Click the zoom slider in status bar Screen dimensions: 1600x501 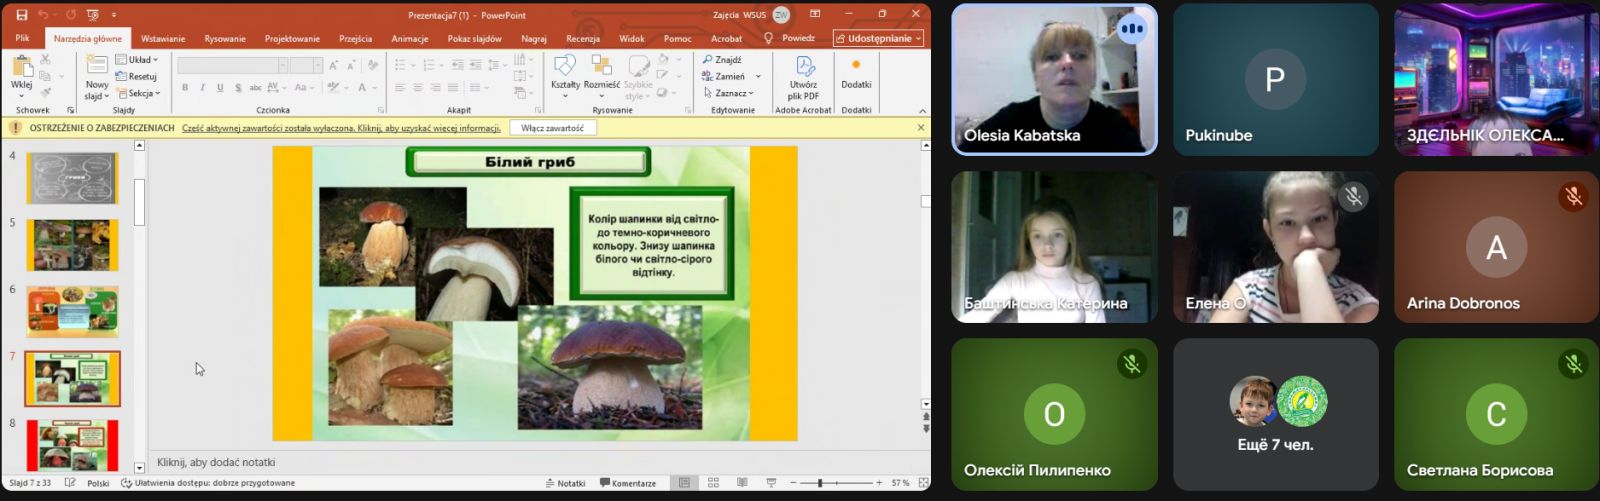click(x=820, y=483)
